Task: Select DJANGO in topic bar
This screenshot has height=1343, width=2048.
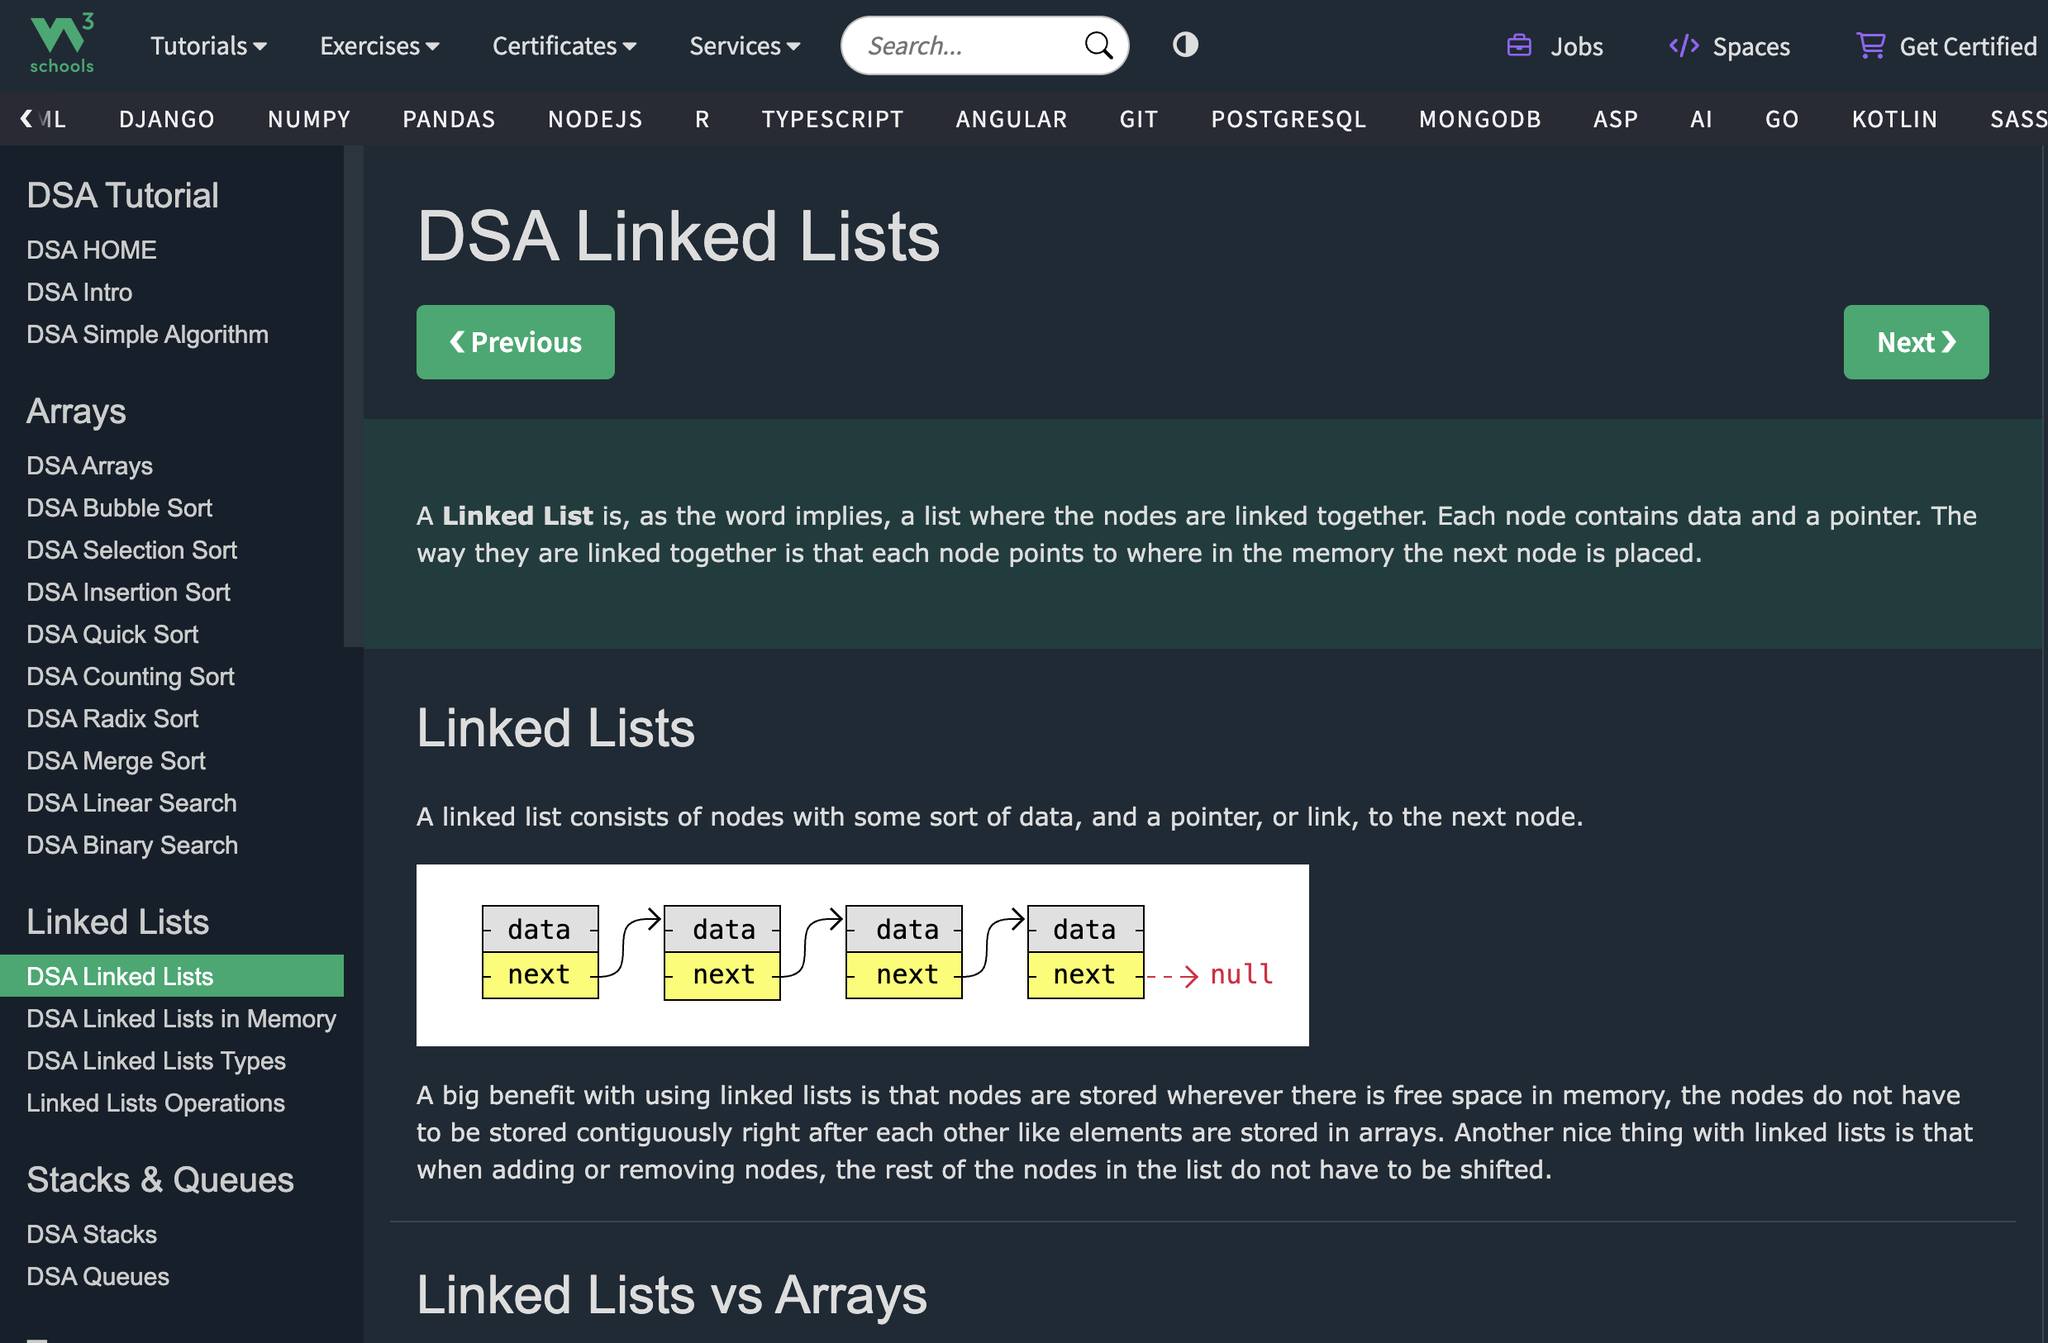Action: pyautogui.click(x=167, y=119)
